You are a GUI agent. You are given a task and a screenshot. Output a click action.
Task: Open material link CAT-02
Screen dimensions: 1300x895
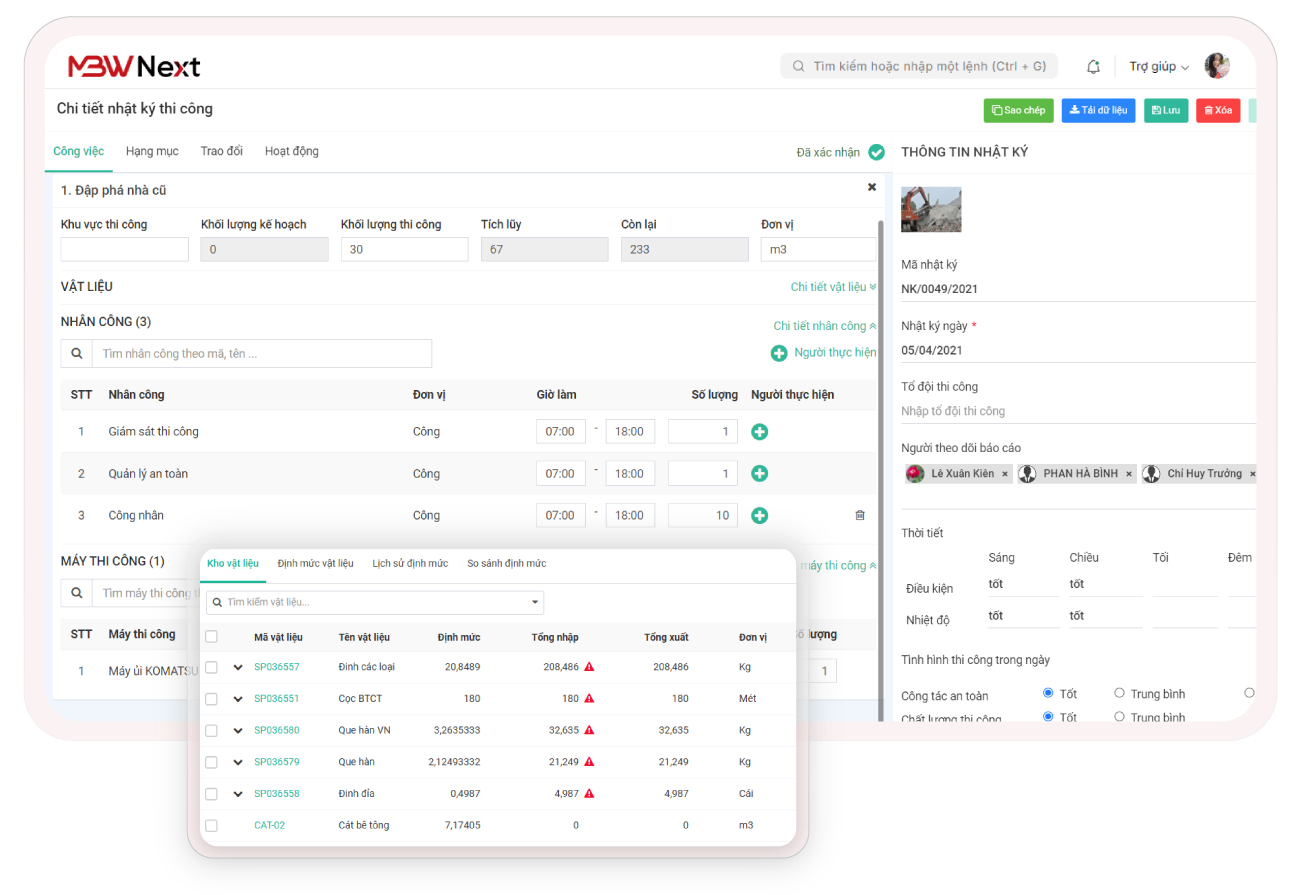coord(269,826)
